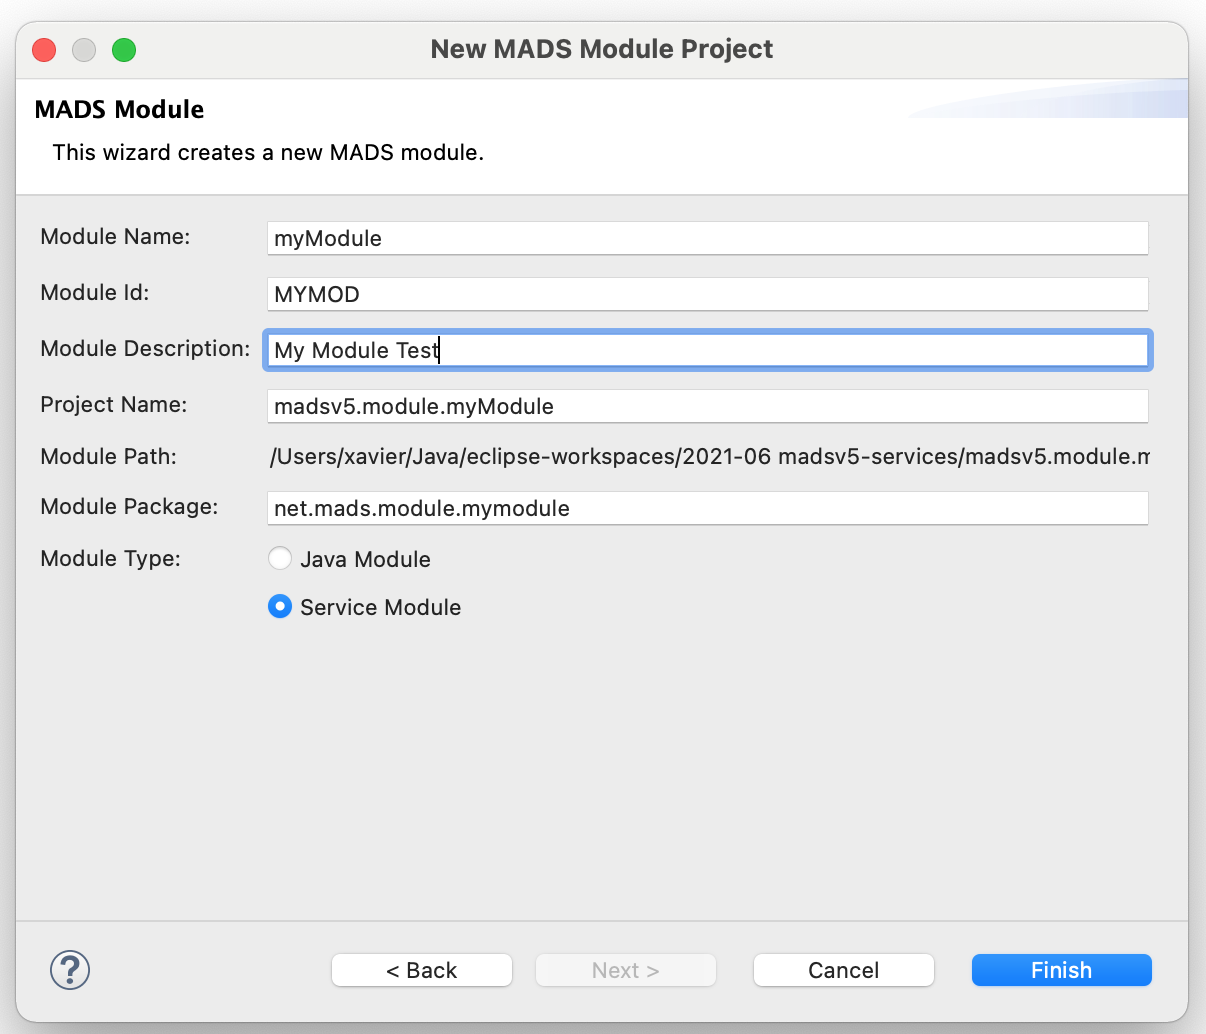Place cursor in Module Description field

[708, 350]
